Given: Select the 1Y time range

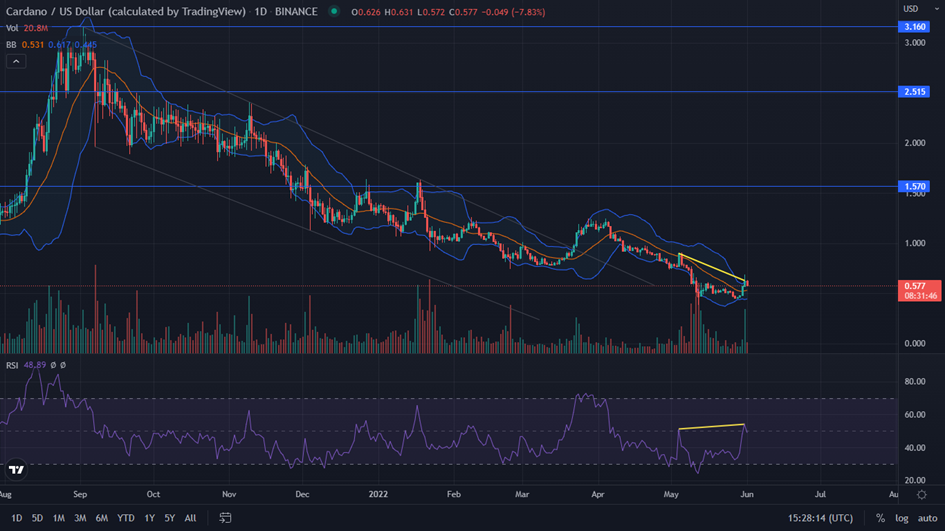Looking at the screenshot, I should point(149,518).
